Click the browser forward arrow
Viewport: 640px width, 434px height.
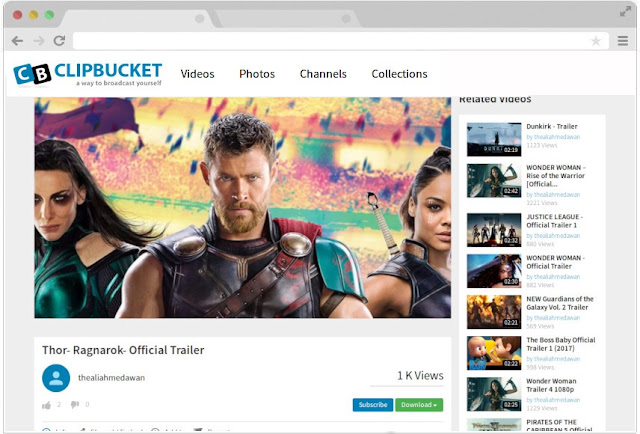tap(39, 41)
